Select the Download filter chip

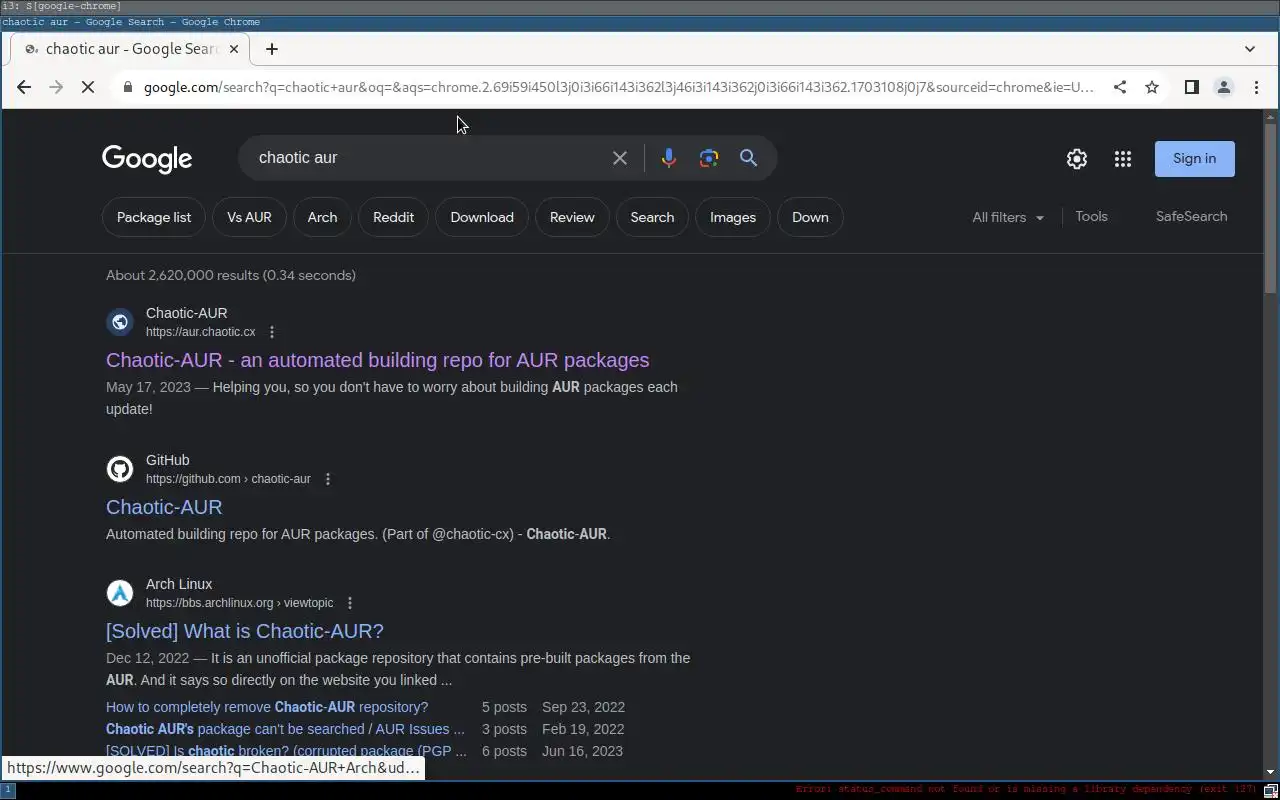tap(482, 217)
